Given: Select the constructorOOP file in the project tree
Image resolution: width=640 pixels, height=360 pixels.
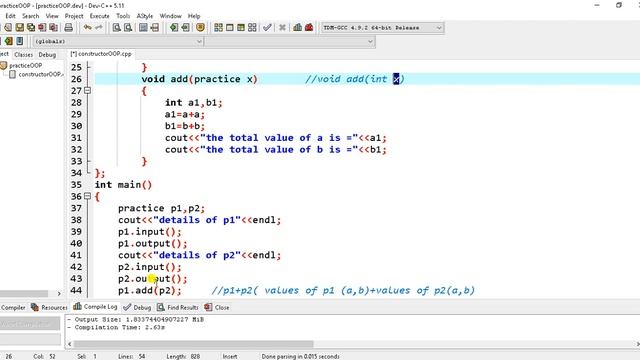Looking at the screenshot, I should click(x=37, y=74).
